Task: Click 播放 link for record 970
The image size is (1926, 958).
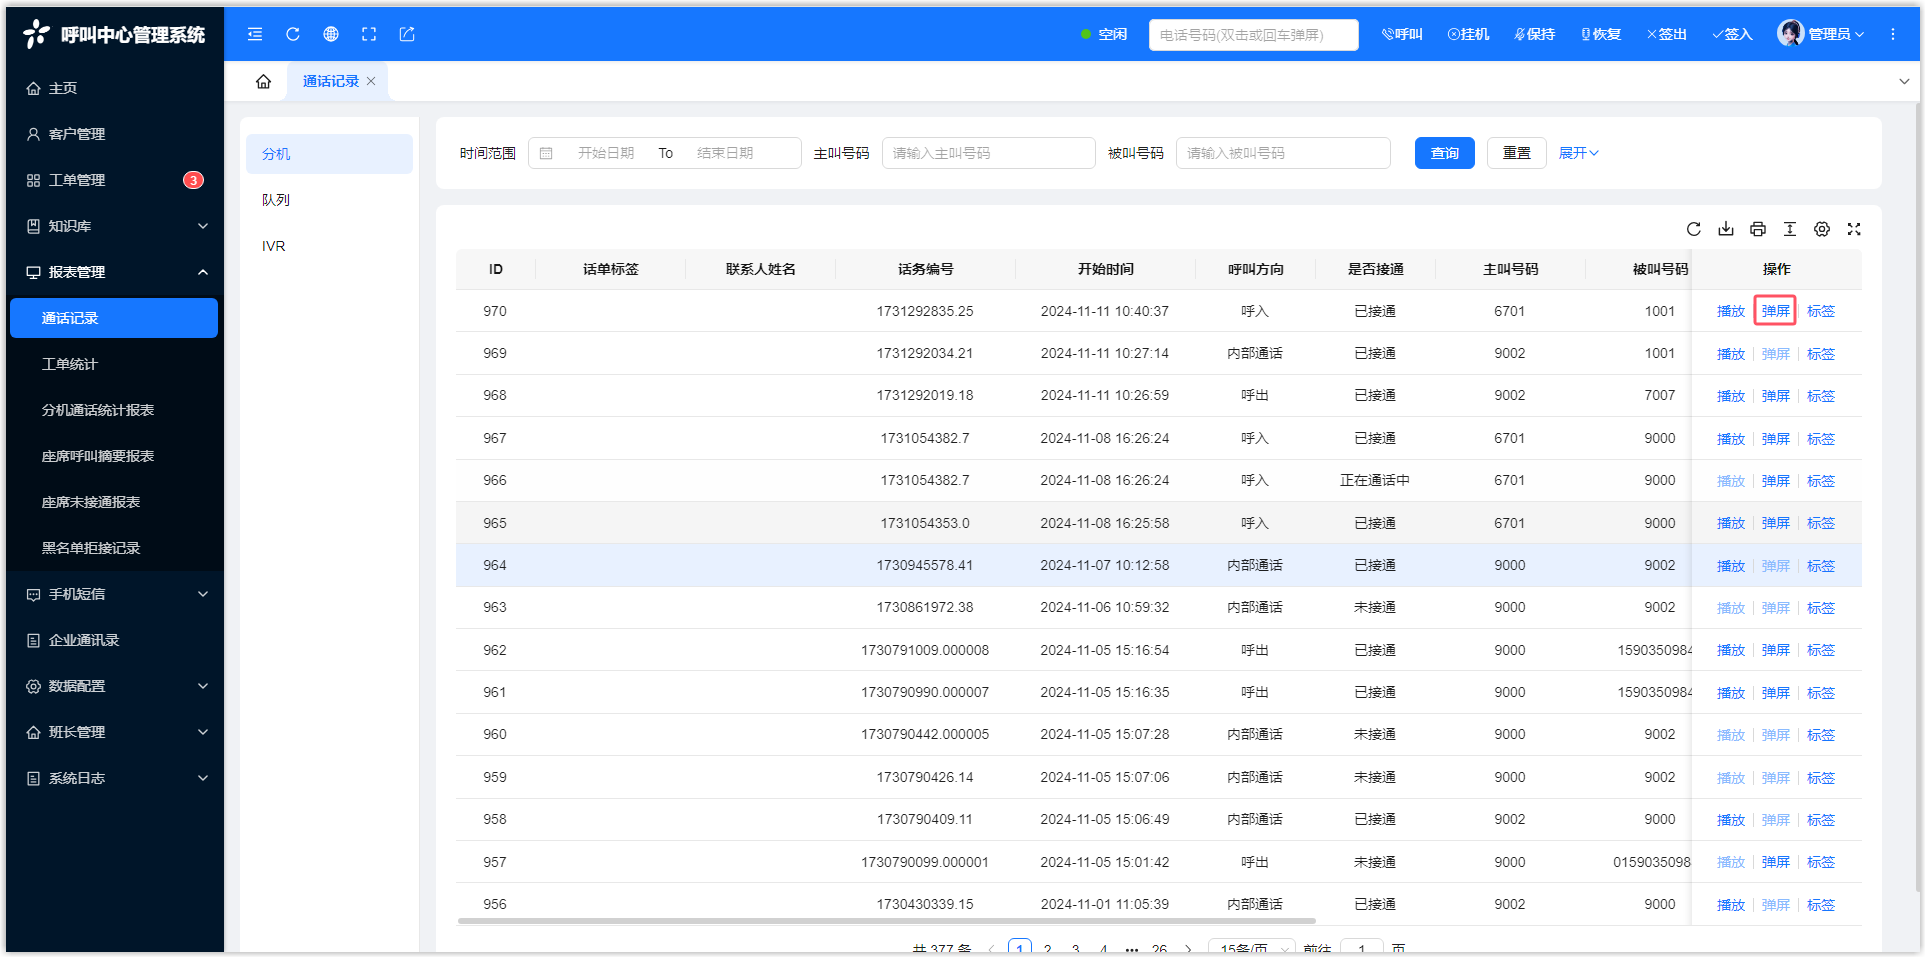Action: 1730,311
